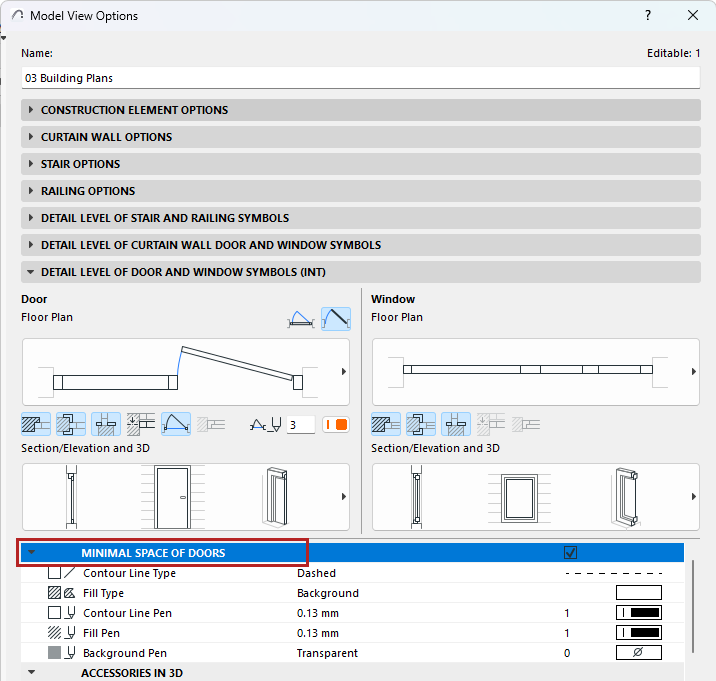
Task: Click the window floor plan preview image
Action: click(536, 372)
